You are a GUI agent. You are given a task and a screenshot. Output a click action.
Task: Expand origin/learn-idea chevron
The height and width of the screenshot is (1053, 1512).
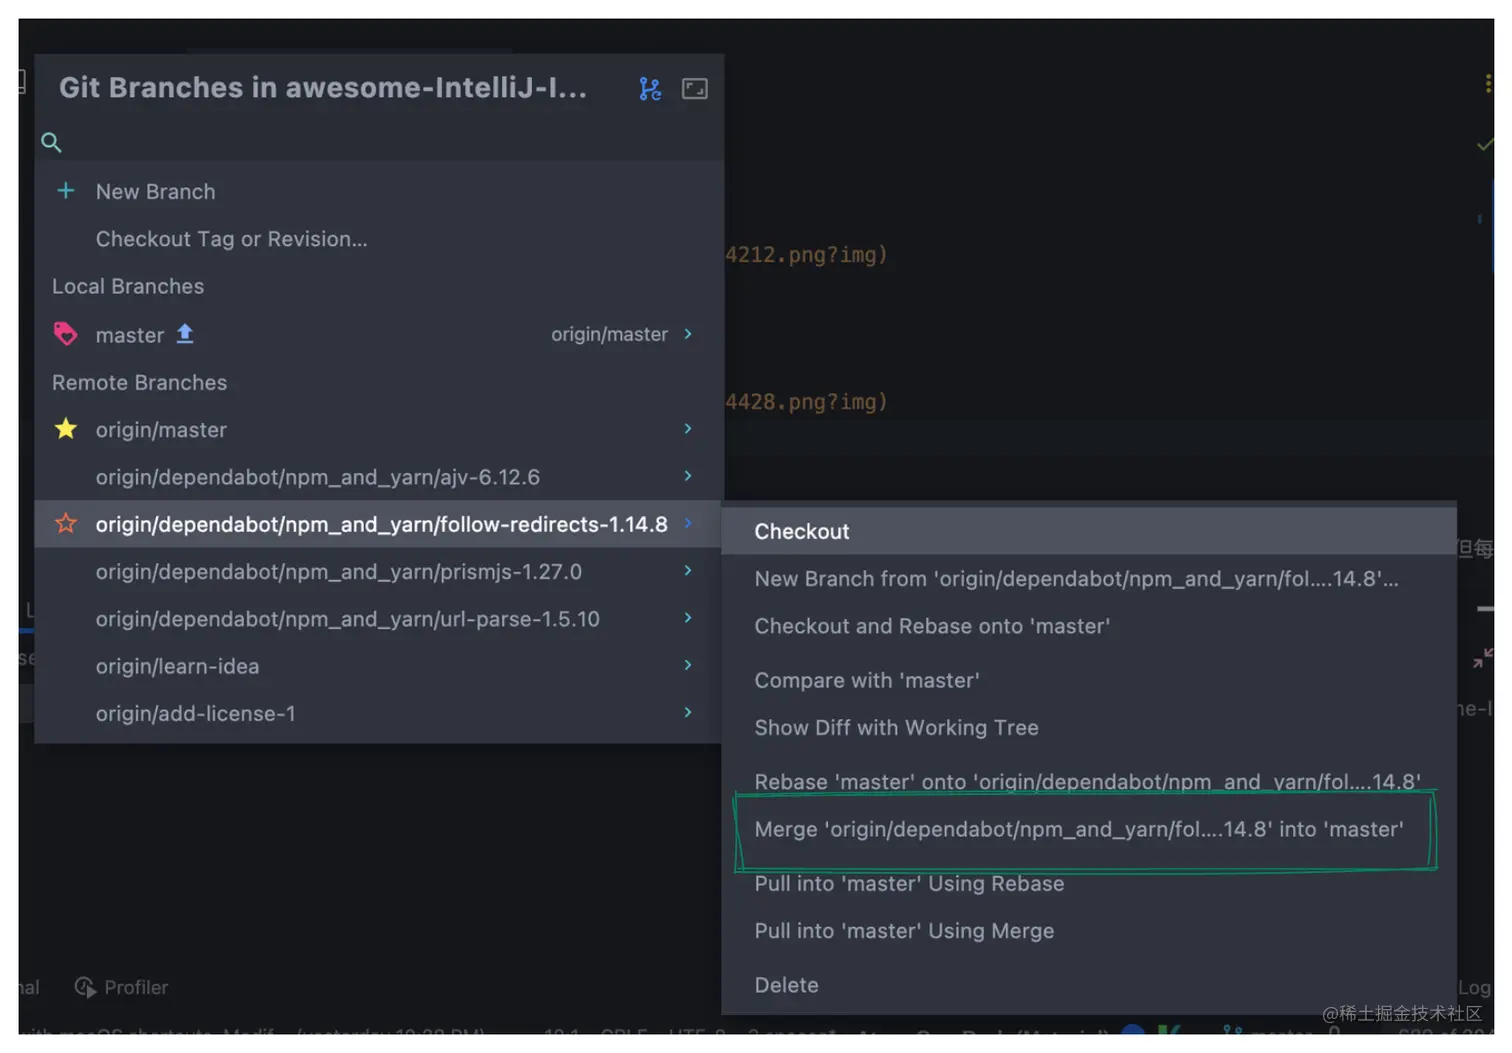click(x=688, y=665)
